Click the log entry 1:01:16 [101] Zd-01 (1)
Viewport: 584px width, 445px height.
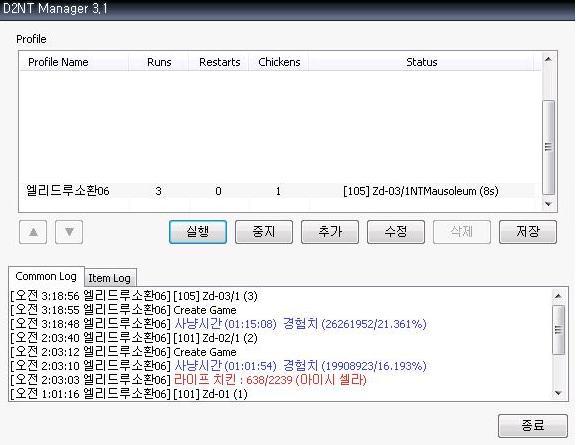[129, 394]
